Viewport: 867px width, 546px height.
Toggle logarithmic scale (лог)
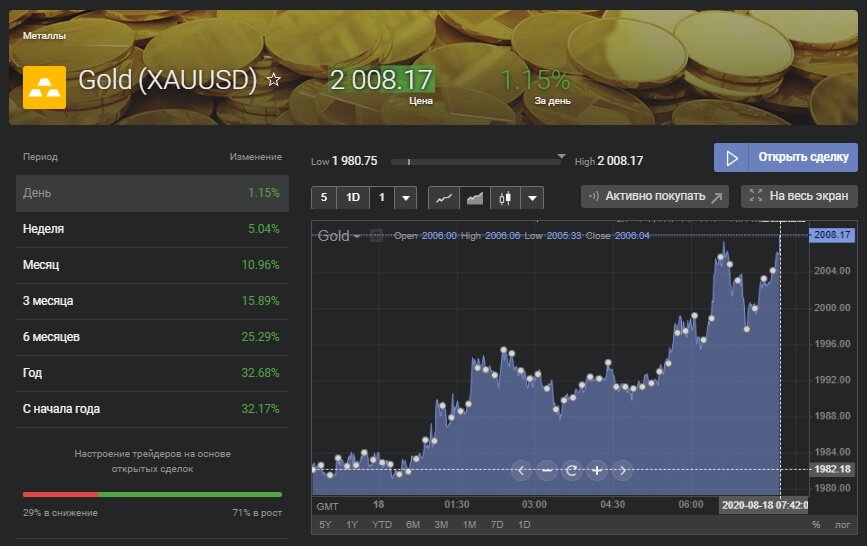tap(843, 525)
